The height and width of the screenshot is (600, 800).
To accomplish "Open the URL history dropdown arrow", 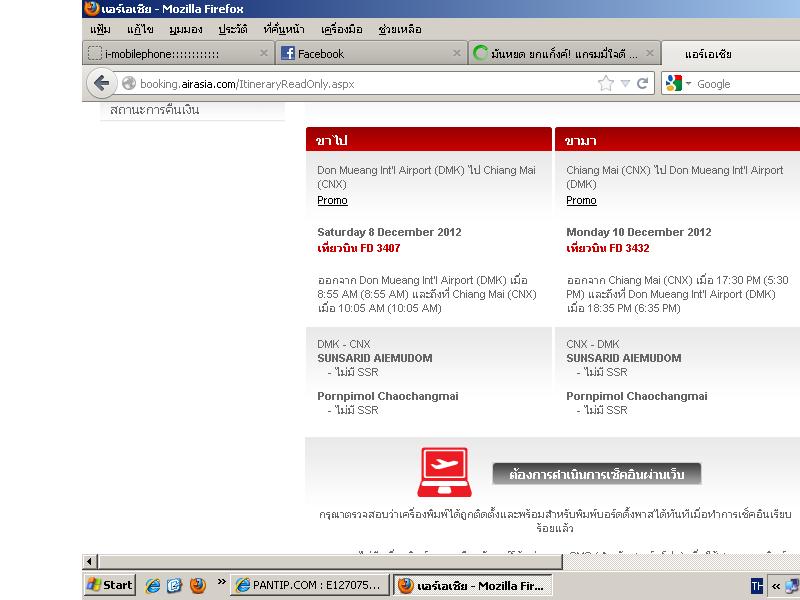I will point(625,83).
